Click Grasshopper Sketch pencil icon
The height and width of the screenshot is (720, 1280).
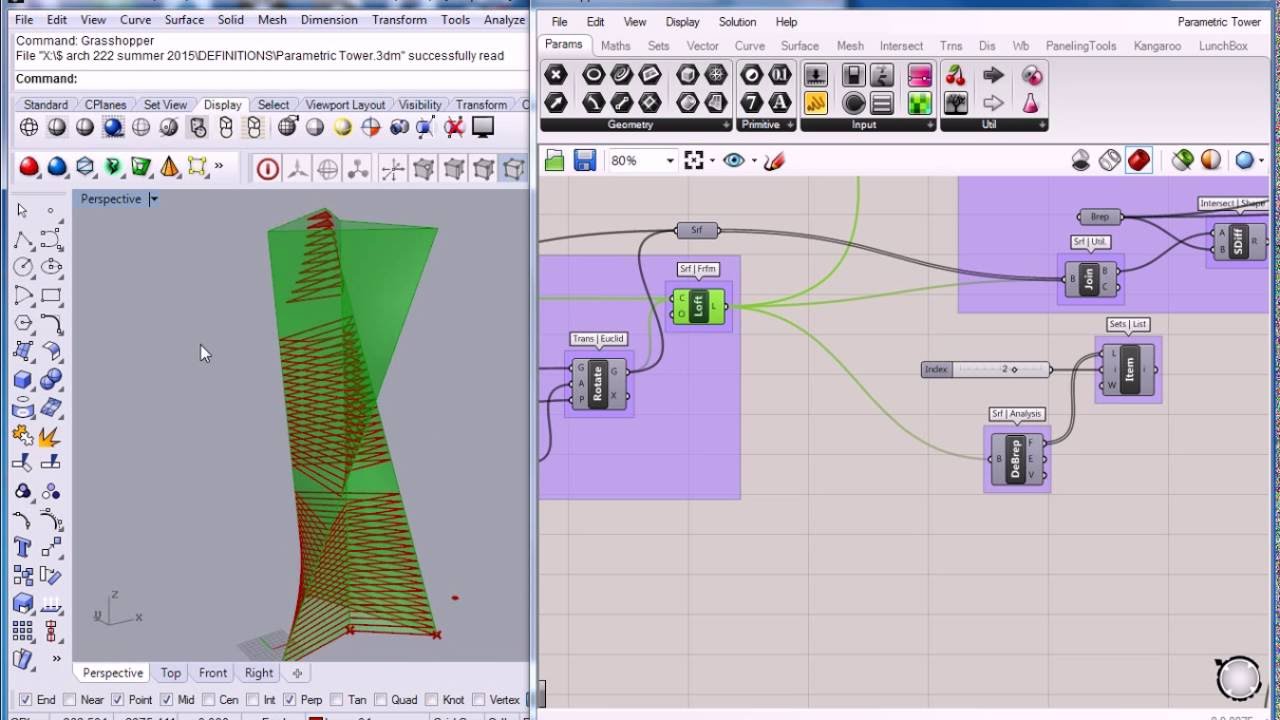click(x=774, y=160)
